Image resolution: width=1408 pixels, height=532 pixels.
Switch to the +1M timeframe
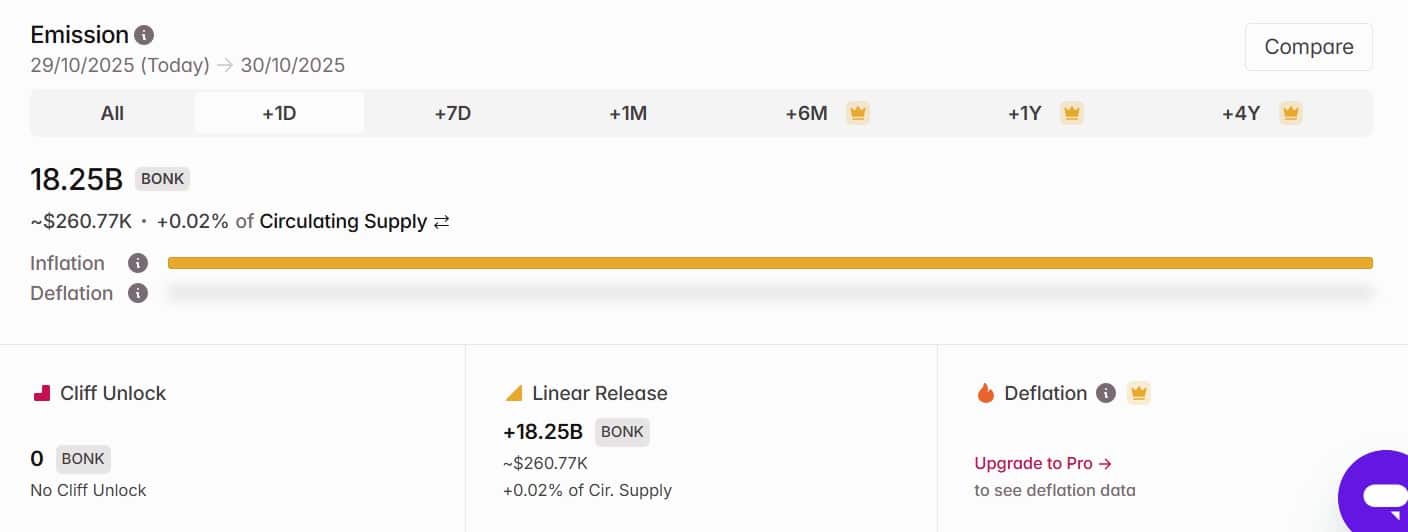tap(628, 113)
